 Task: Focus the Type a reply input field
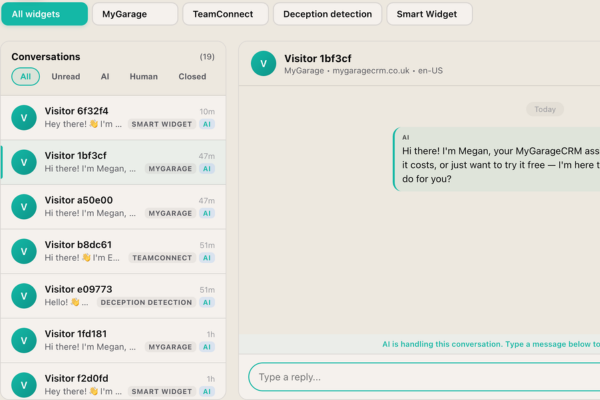tap(424, 377)
